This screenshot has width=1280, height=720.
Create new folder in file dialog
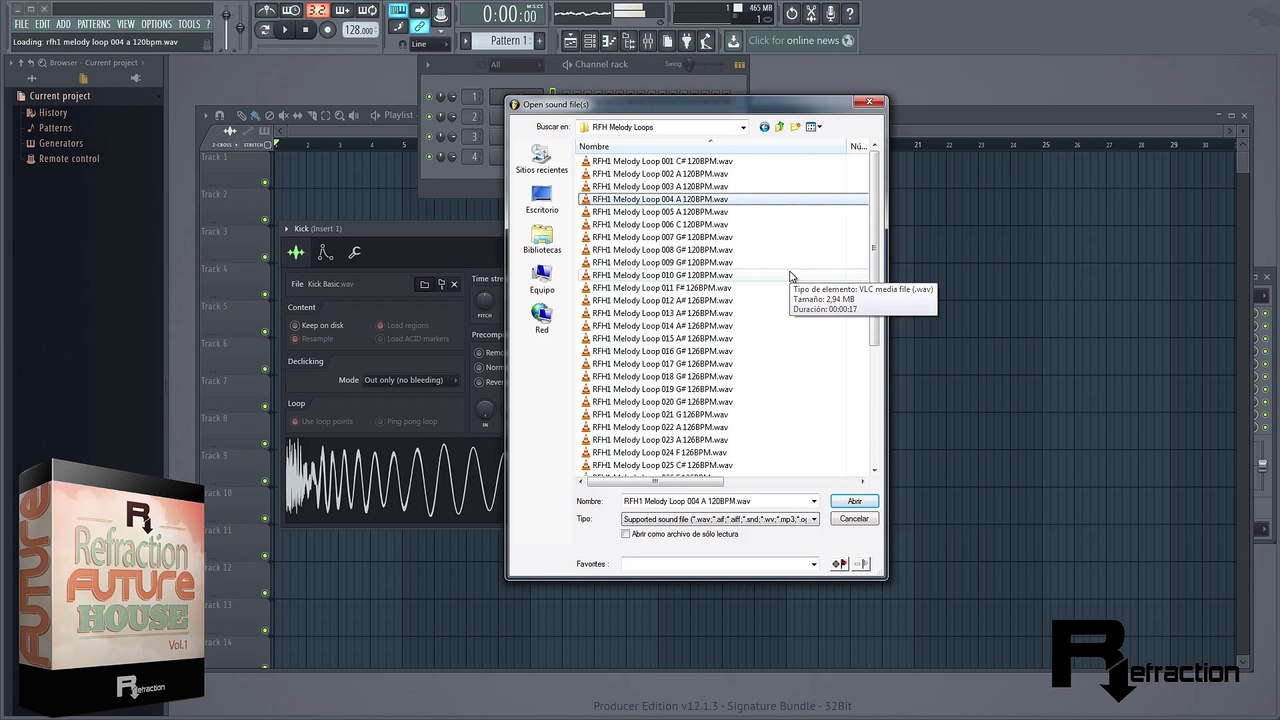point(795,127)
